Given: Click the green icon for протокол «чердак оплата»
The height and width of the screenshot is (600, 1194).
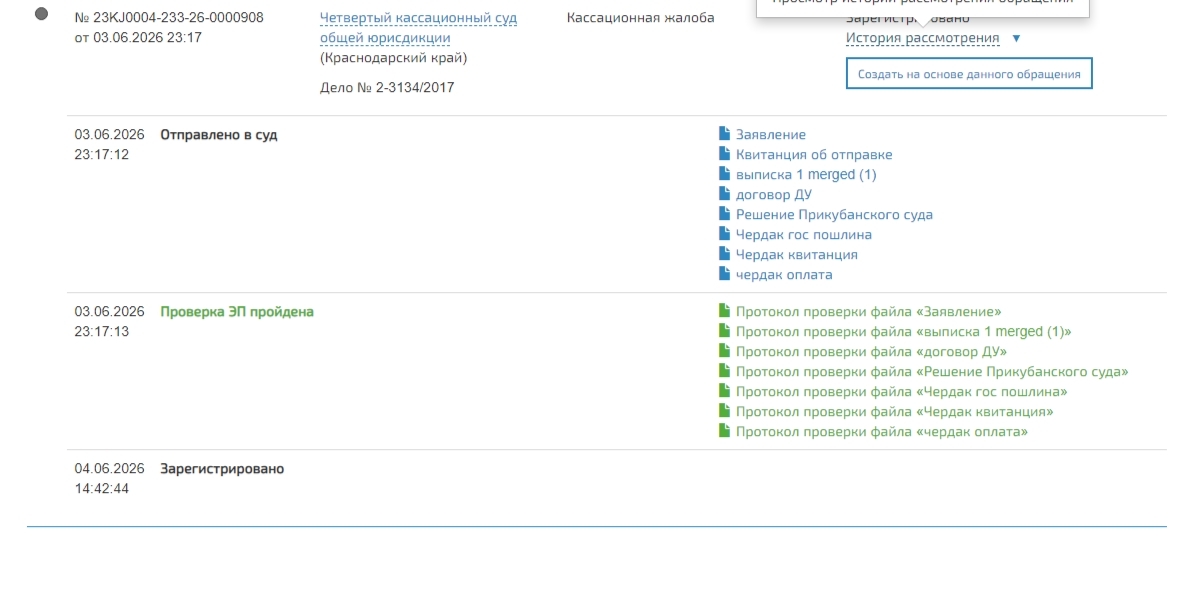Looking at the screenshot, I should [724, 430].
